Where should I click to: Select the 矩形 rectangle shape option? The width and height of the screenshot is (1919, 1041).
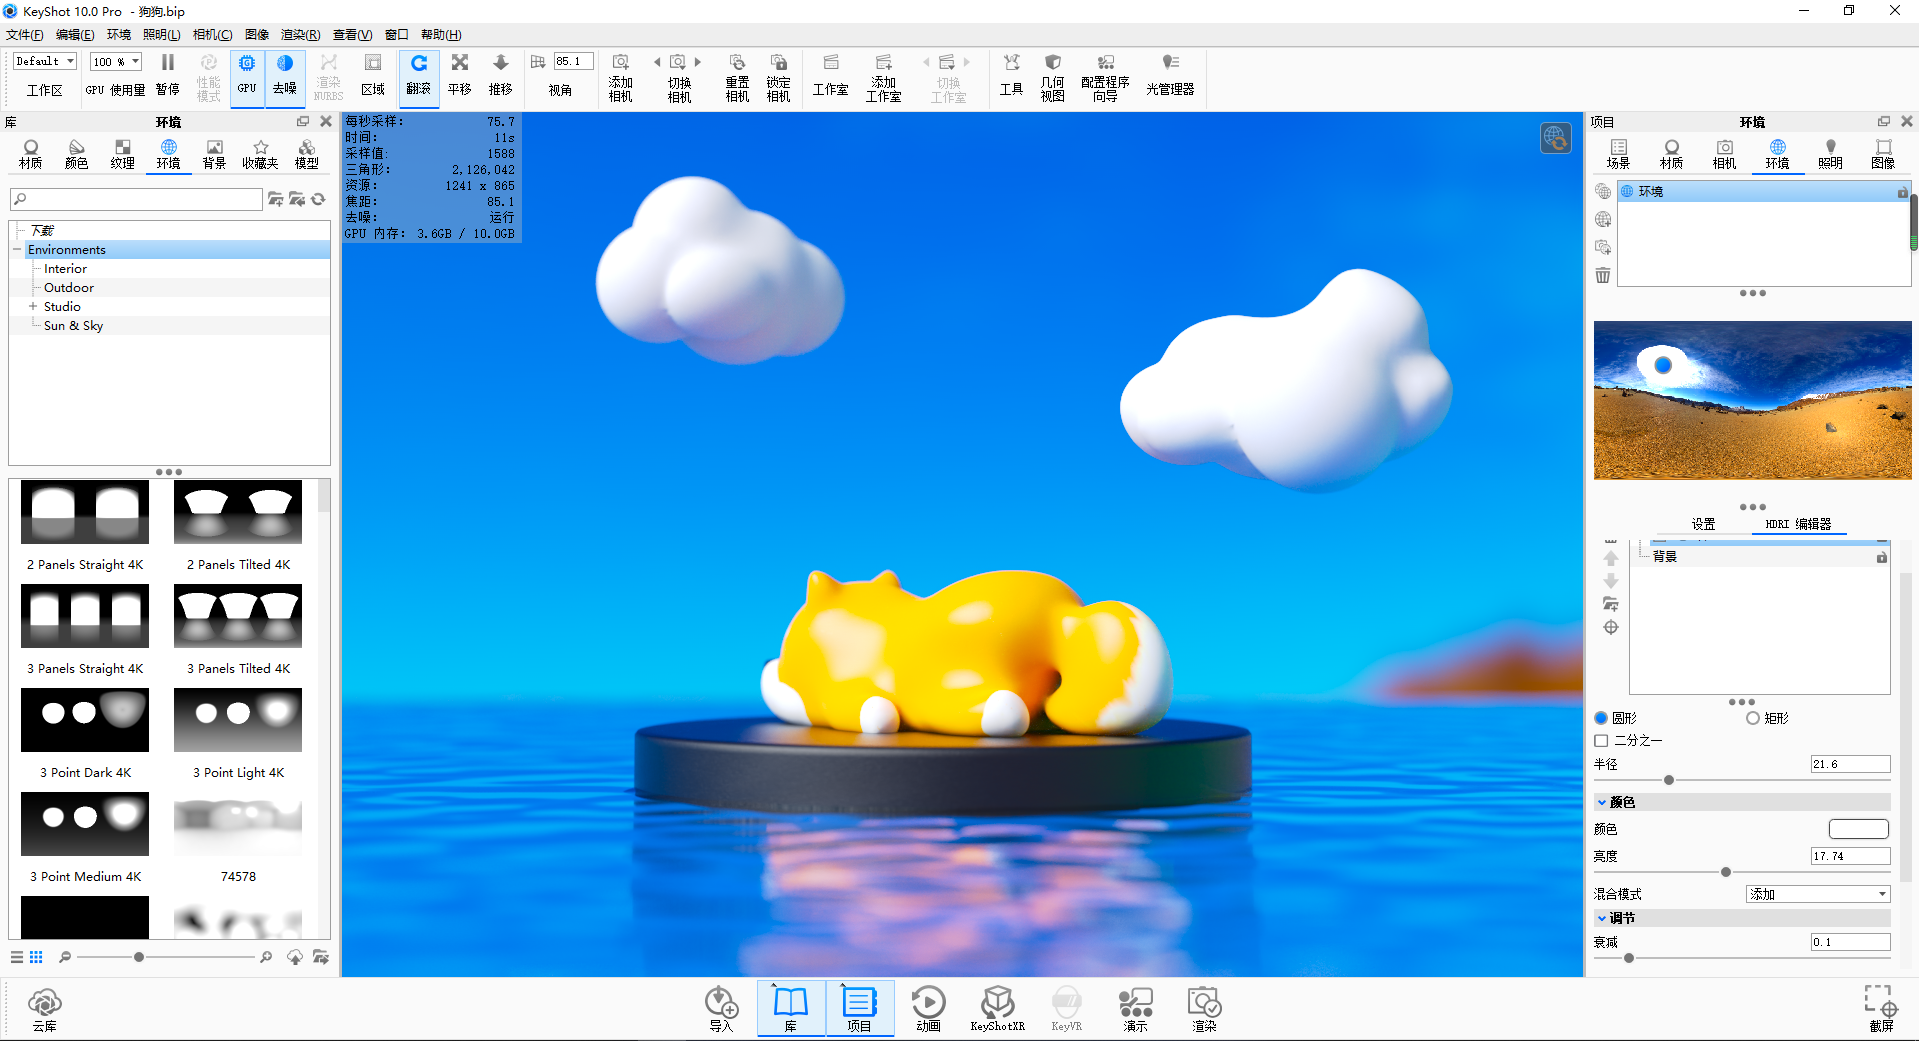(1752, 717)
